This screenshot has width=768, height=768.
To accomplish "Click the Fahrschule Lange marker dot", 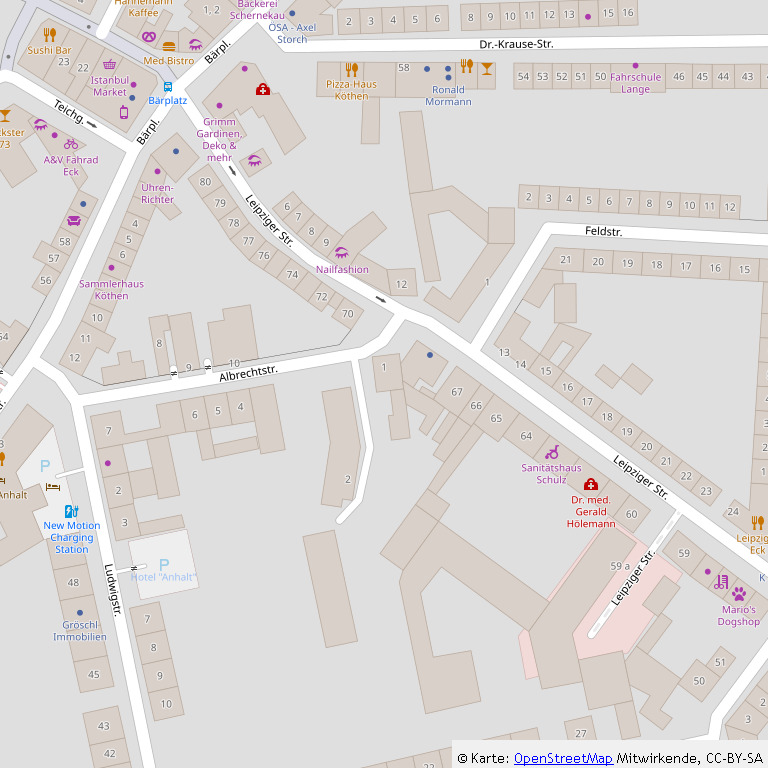I will pos(635,65).
